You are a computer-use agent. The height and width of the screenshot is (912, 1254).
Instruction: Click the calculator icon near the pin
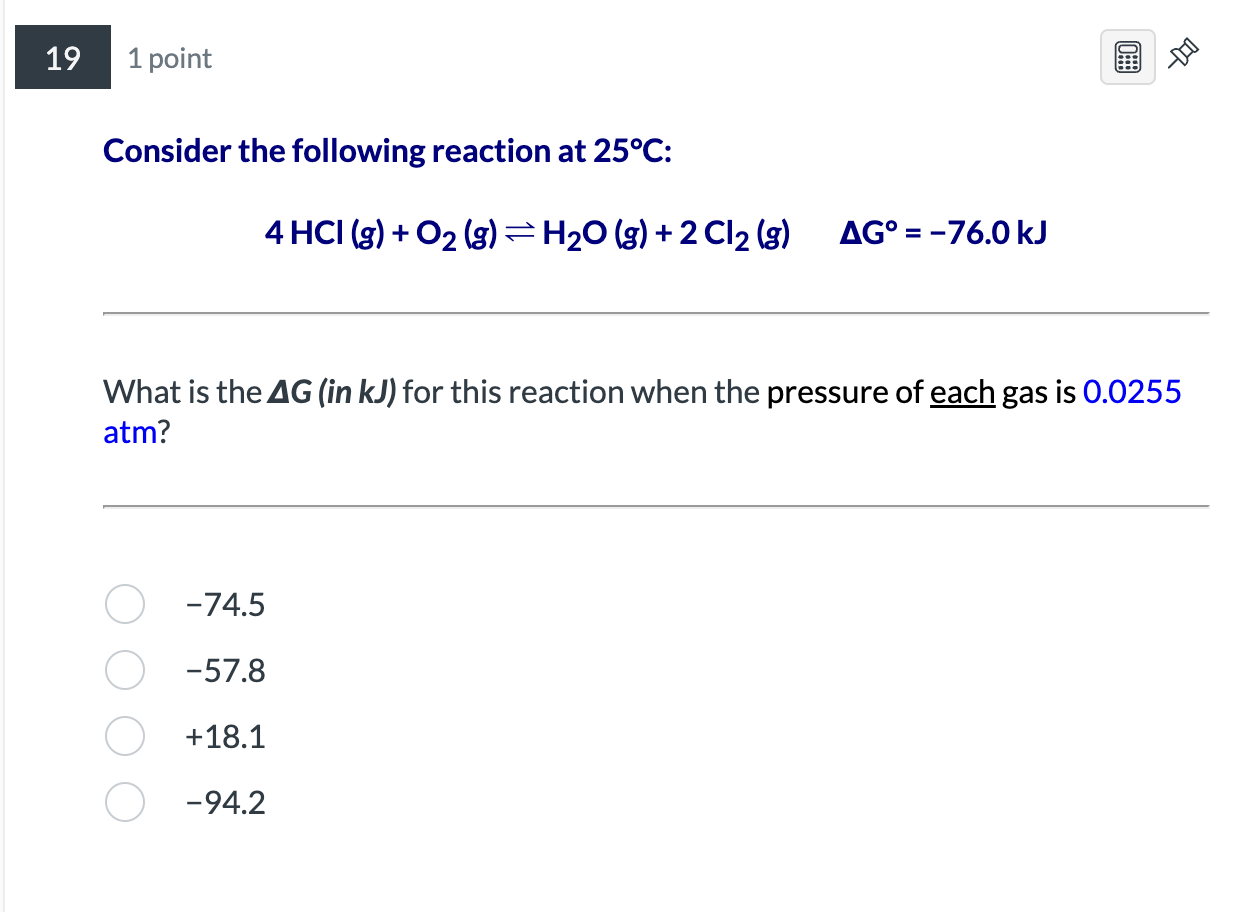coord(1126,56)
